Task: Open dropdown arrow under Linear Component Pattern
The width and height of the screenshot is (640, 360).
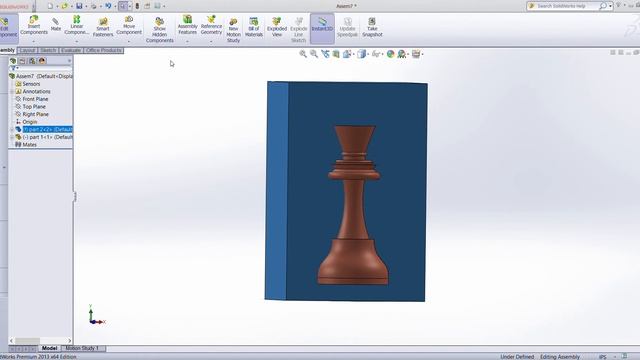Action: pos(76,41)
